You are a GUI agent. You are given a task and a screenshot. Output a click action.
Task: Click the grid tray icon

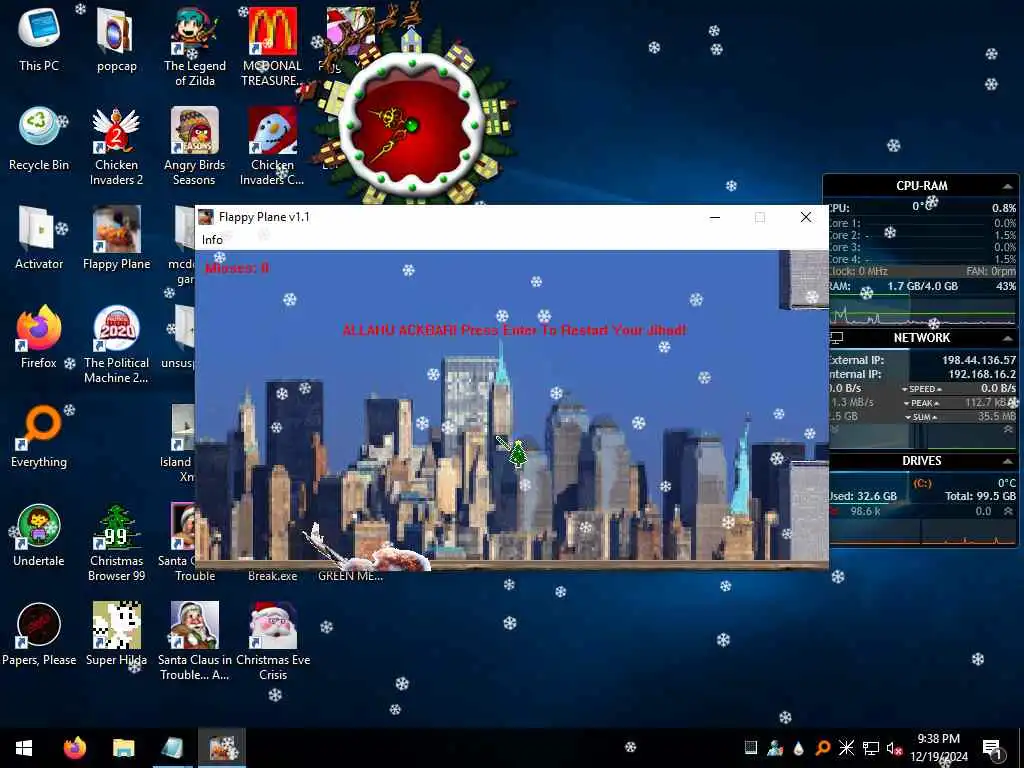(750, 748)
